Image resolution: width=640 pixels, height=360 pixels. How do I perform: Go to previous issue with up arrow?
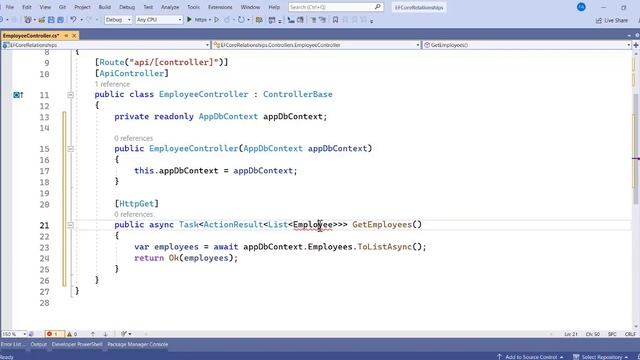click(x=93, y=334)
